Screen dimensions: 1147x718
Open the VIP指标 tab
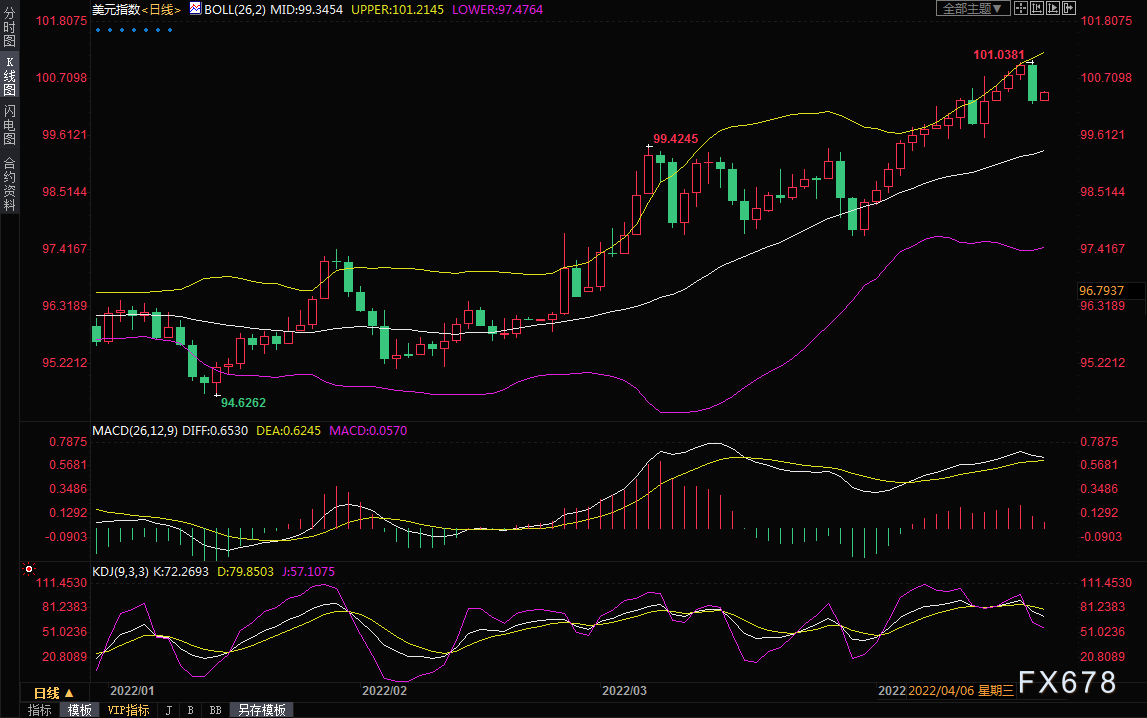128,710
